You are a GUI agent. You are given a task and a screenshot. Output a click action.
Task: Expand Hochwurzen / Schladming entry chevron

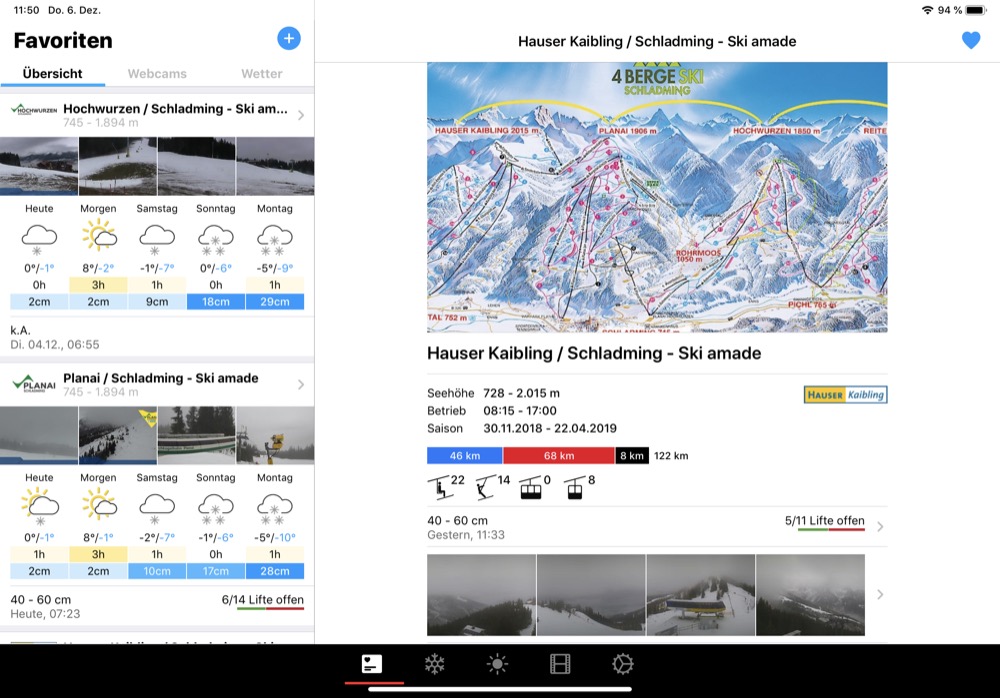tap(301, 116)
